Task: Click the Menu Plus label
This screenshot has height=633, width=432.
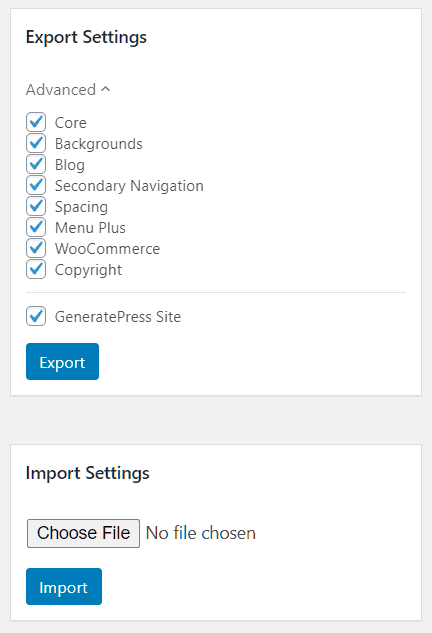Action: tap(90, 228)
